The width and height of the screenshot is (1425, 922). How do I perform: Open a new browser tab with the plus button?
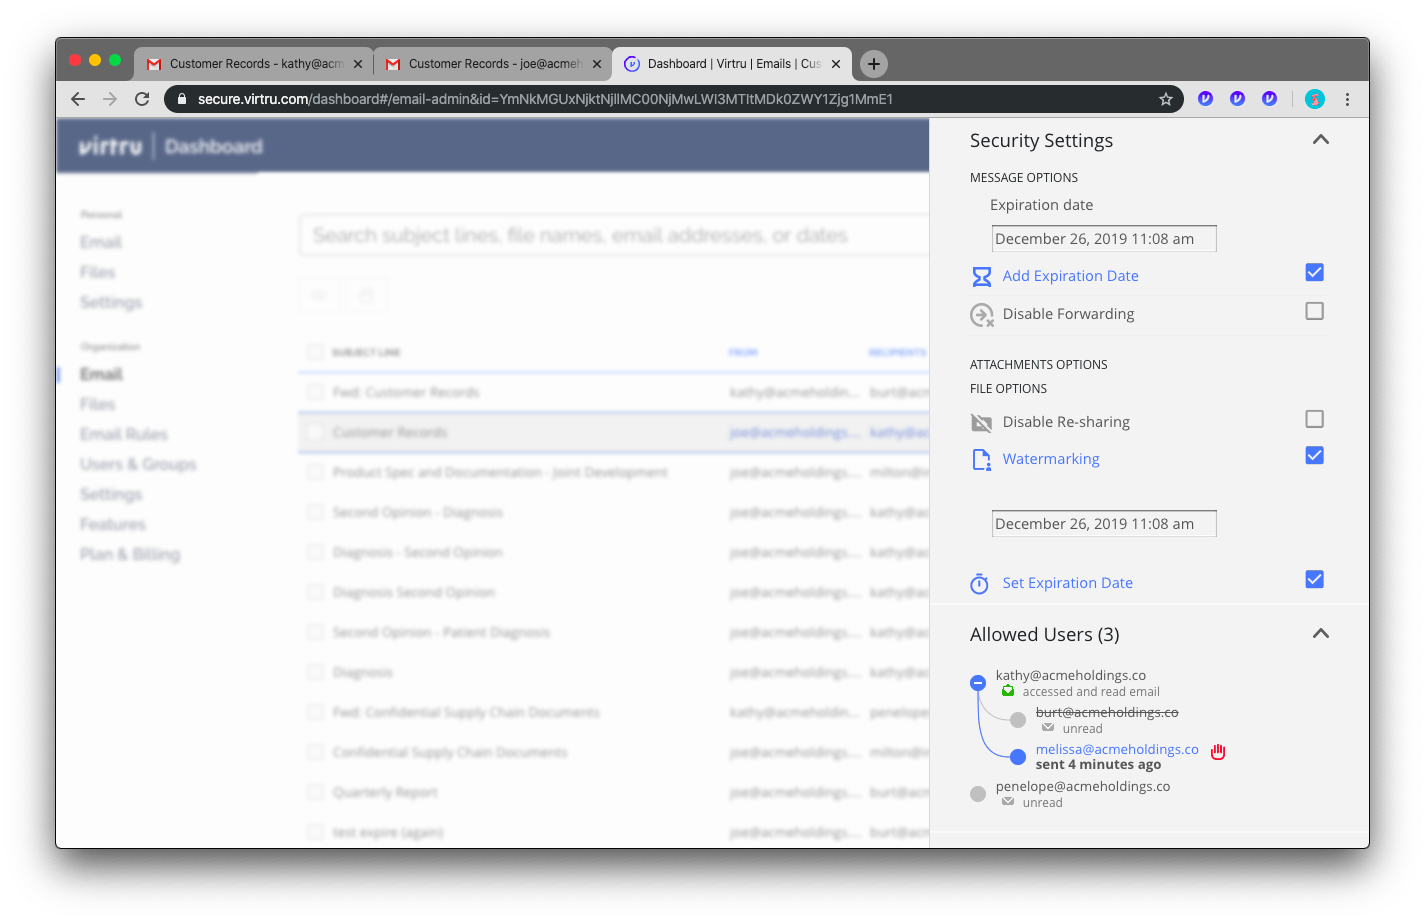point(874,64)
